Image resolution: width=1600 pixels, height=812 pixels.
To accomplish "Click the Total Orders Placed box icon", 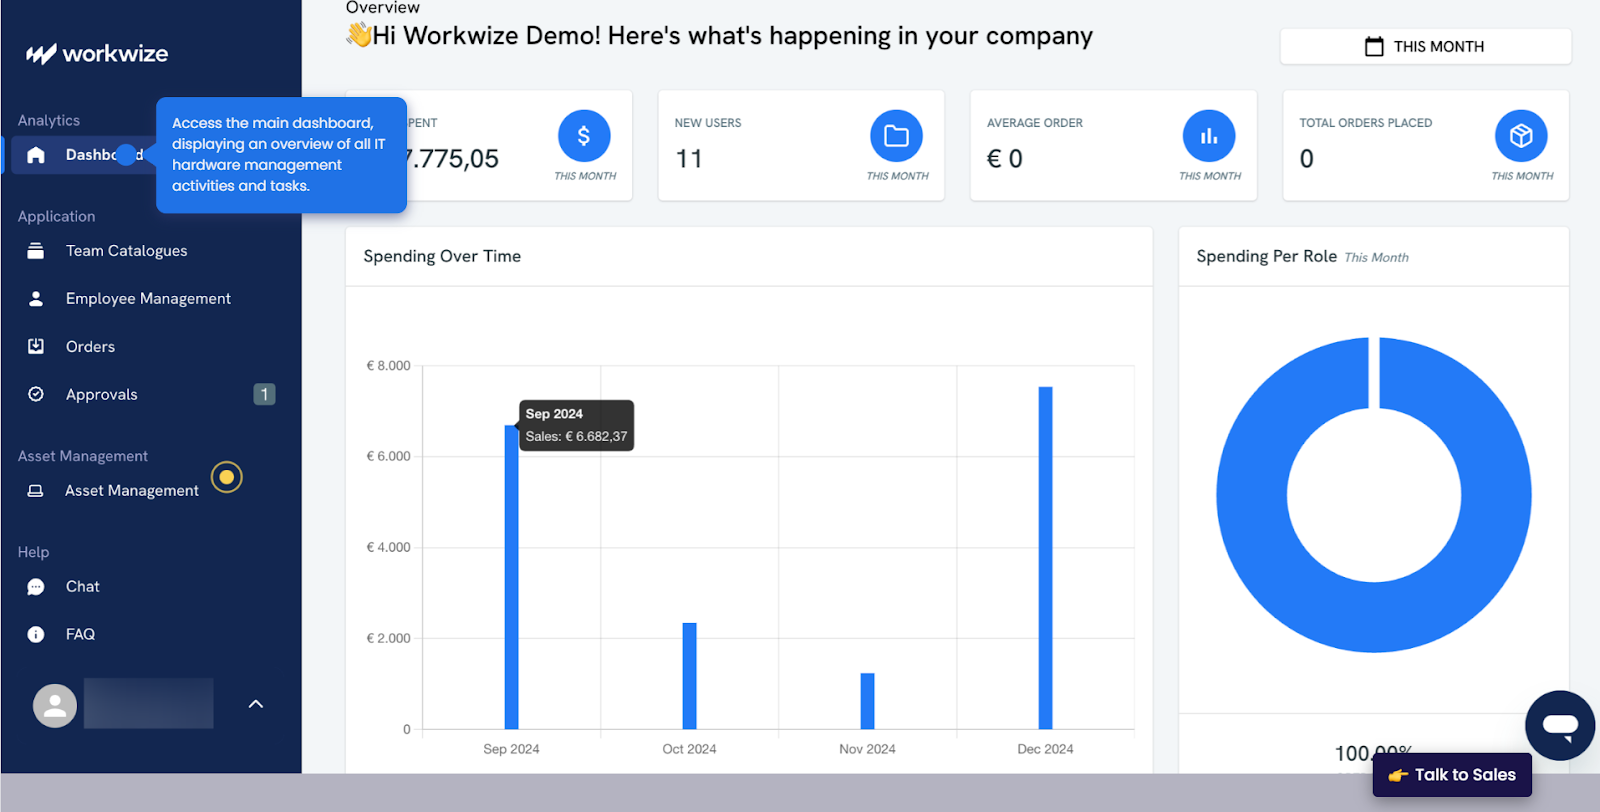I will click(x=1520, y=136).
